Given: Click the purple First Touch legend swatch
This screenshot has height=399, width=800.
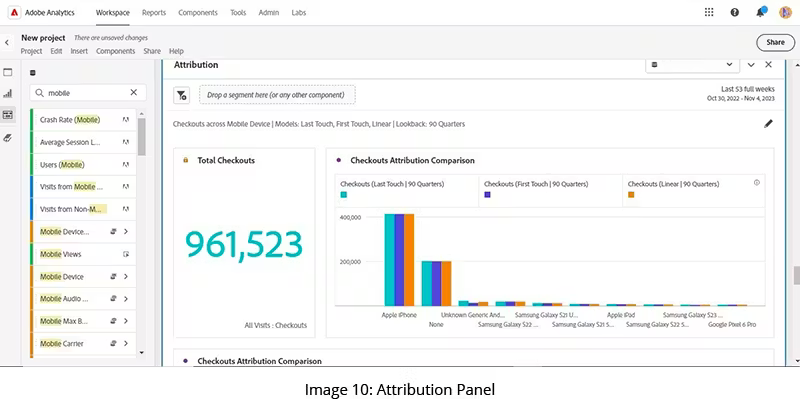Looking at the screenshot, I should tap(487, 194).
